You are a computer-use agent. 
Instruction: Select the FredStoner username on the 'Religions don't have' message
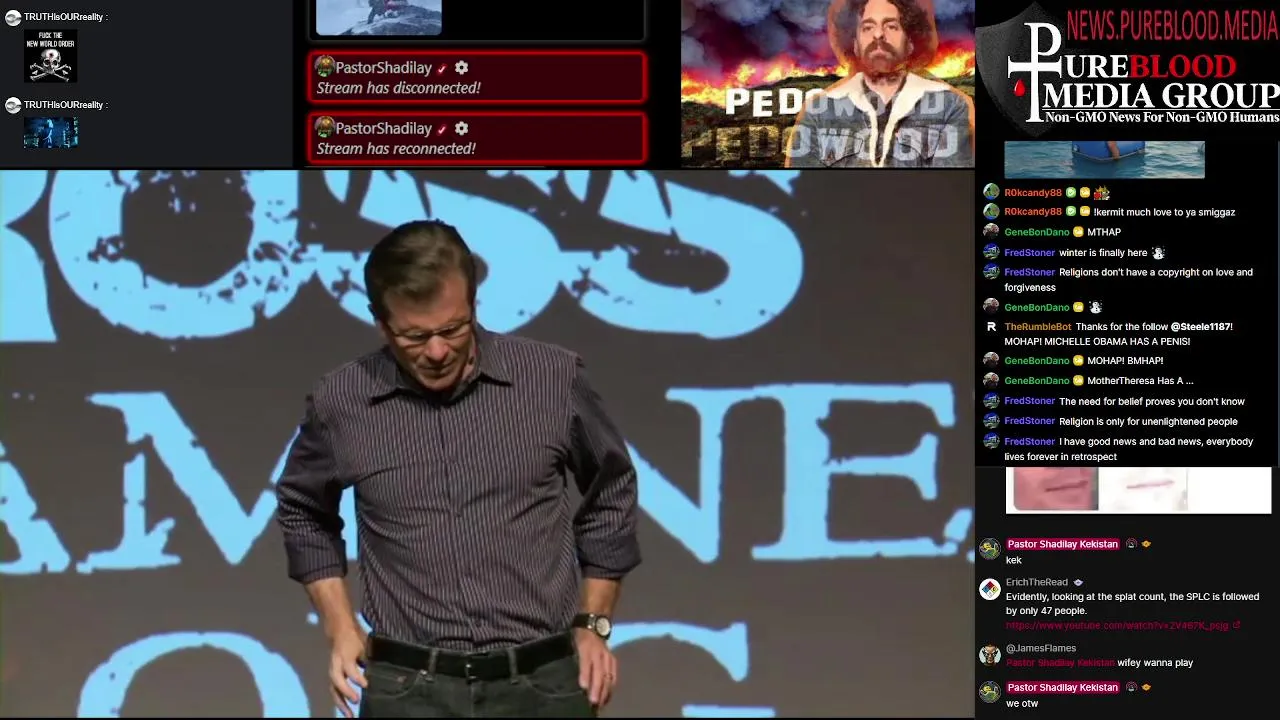coord(1030,272)
